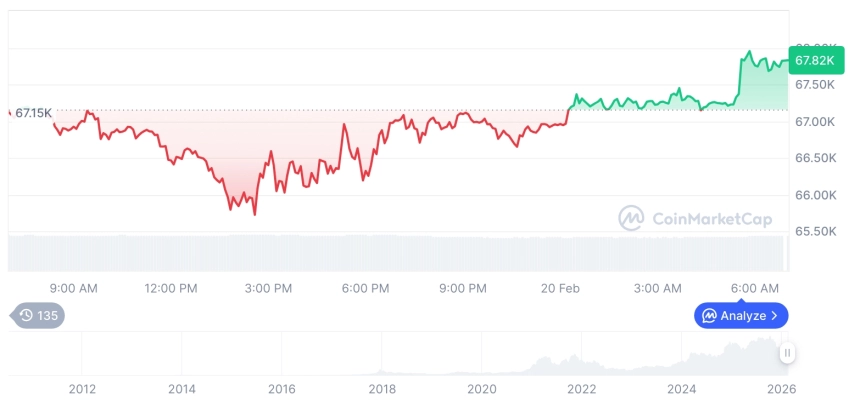Click the green 67.82K current price tag
Image resolution: width=860 pixels, height=401 pixels.
(x=814, y=60)
